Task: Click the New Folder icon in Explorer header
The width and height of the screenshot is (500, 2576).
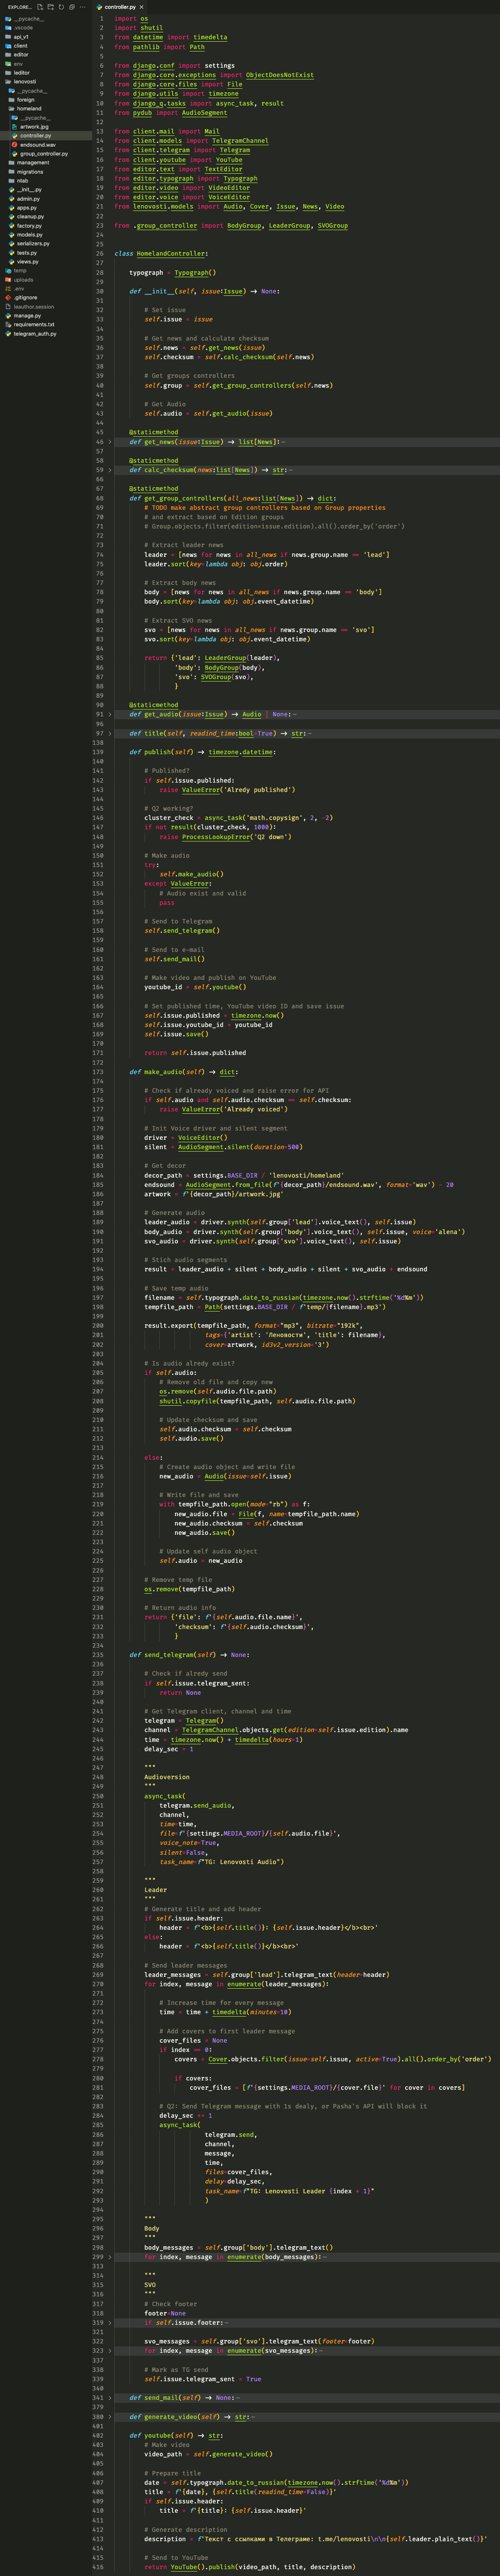Action: [x=50, y=7]
